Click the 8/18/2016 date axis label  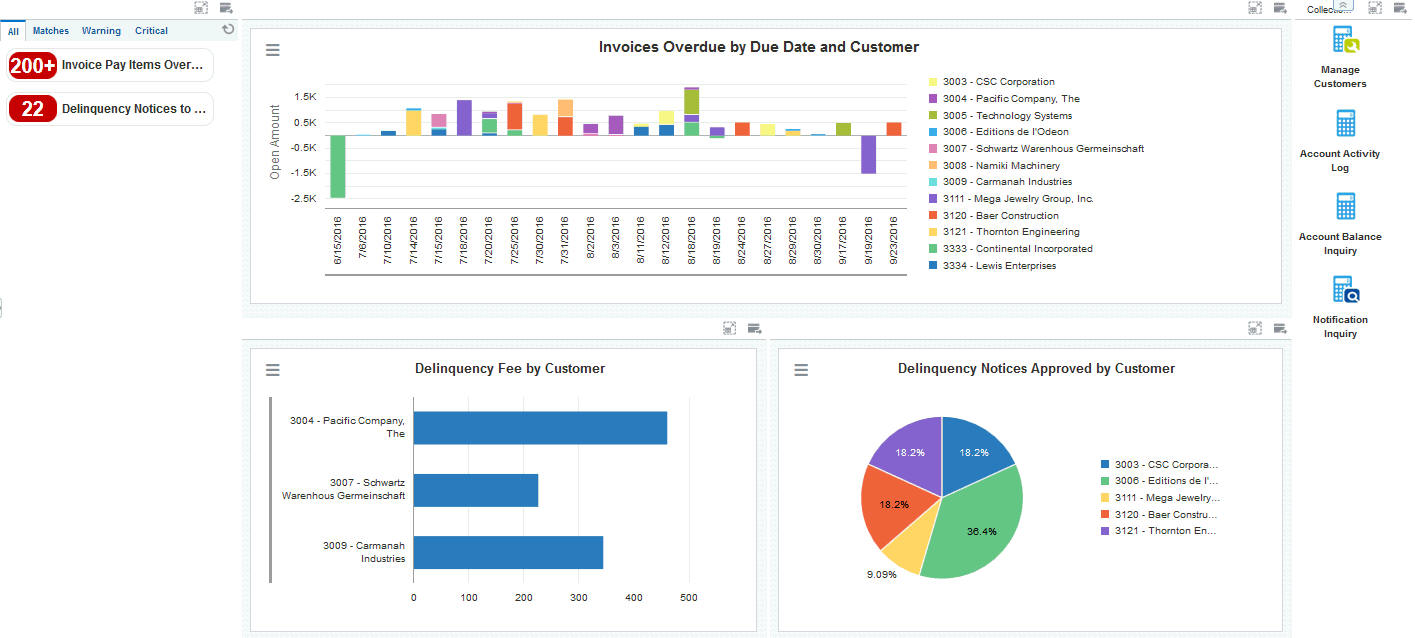tap(692, 241)
